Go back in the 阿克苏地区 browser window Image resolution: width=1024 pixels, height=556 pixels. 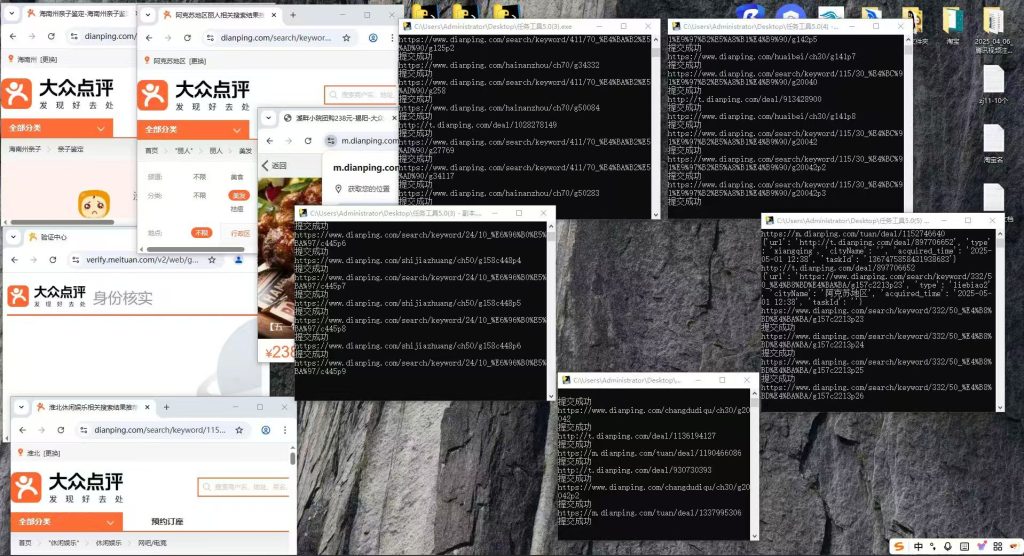(x=150, y=38)
